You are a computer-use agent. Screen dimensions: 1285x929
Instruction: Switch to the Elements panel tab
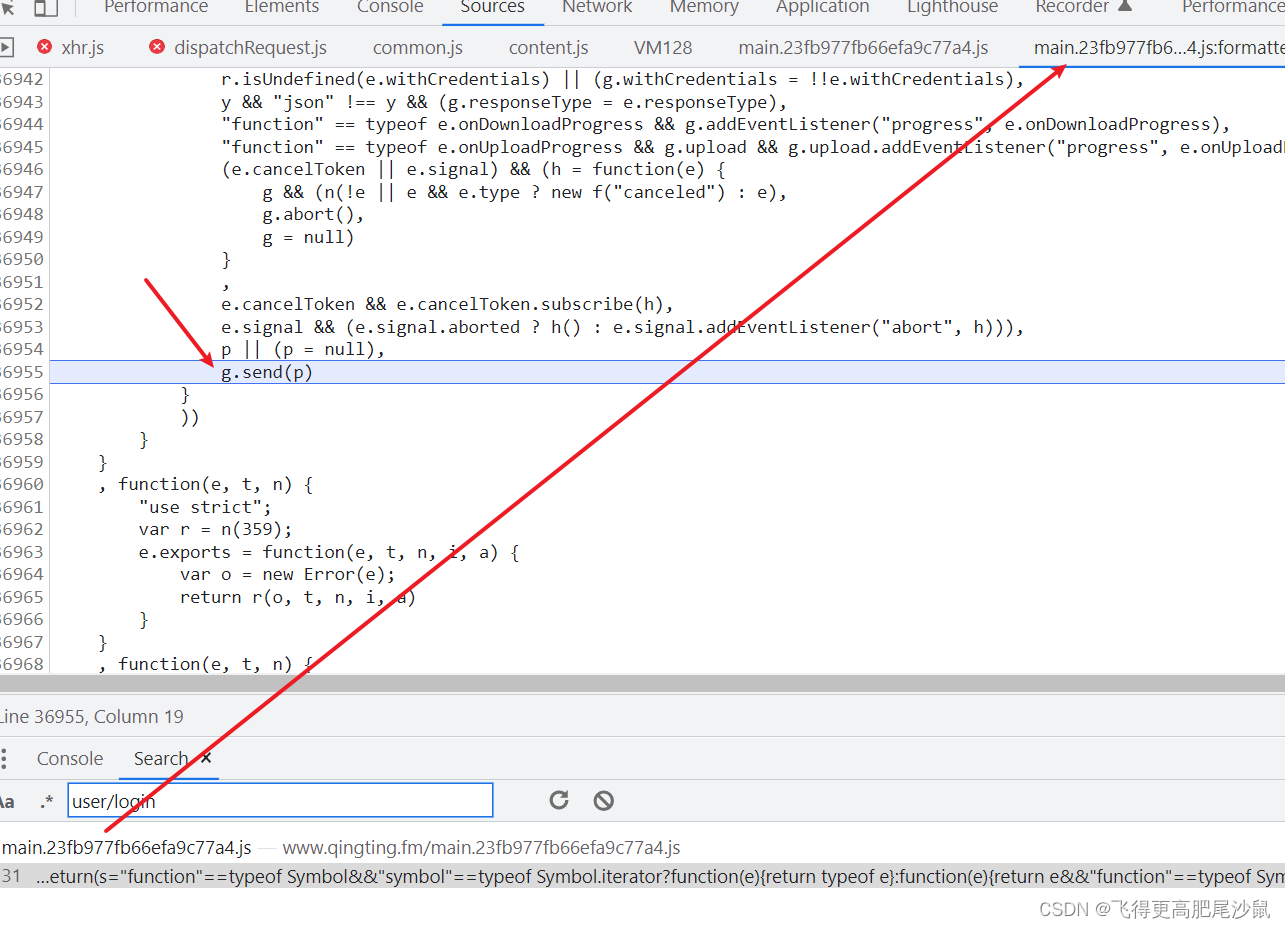point(282,7)
